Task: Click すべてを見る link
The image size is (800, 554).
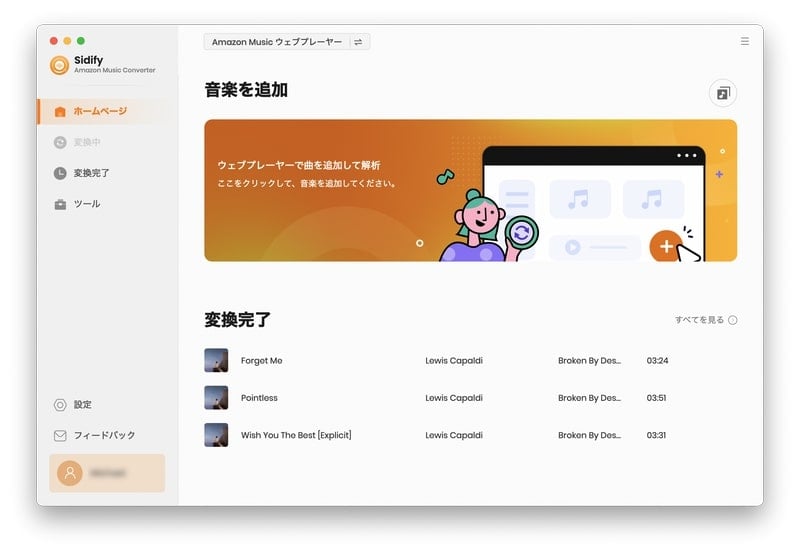Action: tap(699, 320)
